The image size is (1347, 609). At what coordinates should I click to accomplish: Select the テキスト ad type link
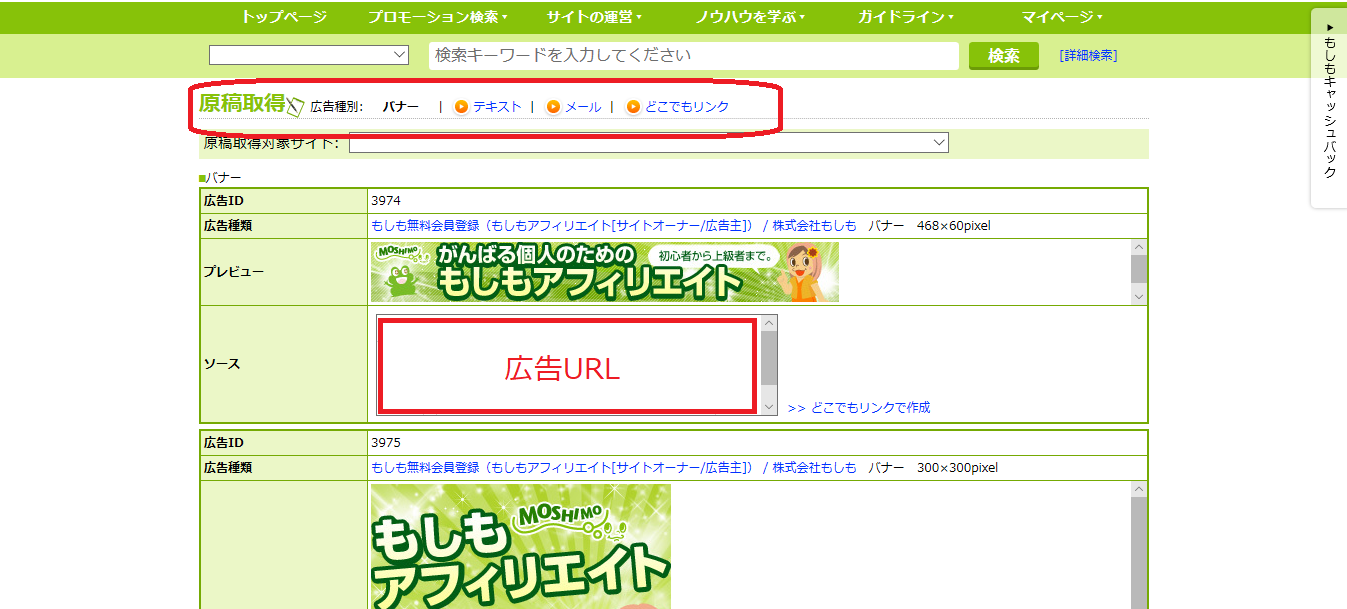click(497, 107)
